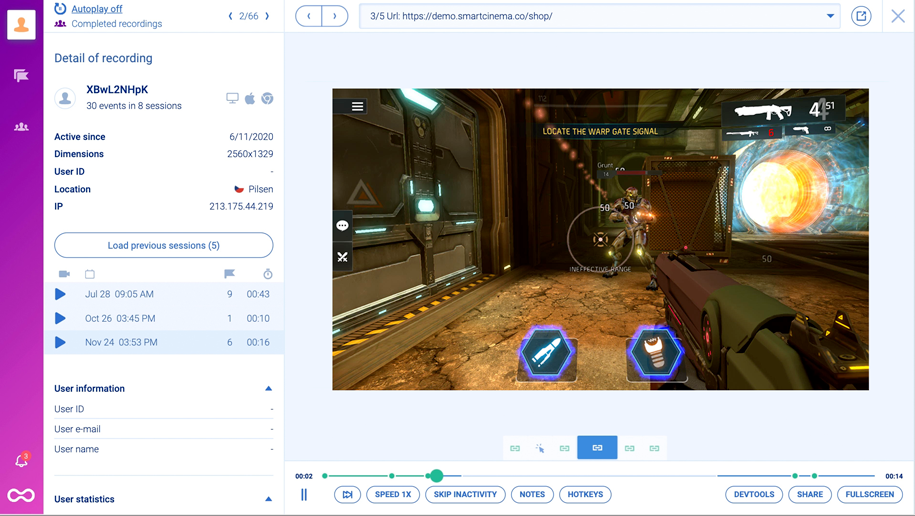Close the recording player
915x516 pixels.
click(898, 16)
